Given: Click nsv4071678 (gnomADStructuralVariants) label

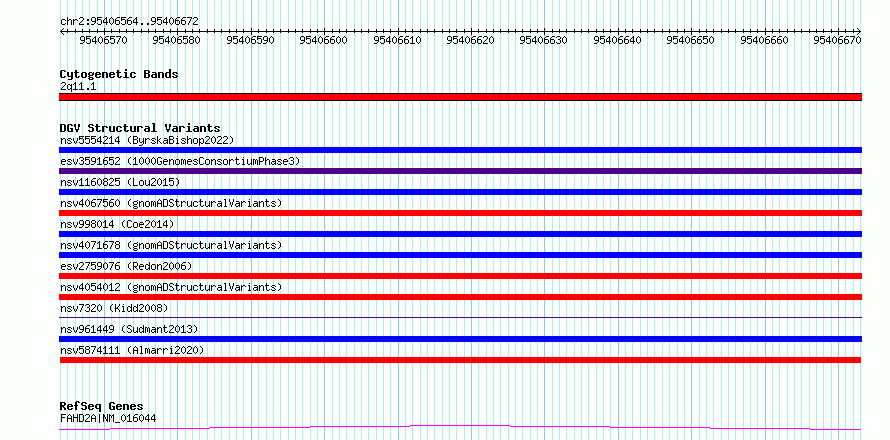Looking at the screenshot, I should (x=170, y=245).
